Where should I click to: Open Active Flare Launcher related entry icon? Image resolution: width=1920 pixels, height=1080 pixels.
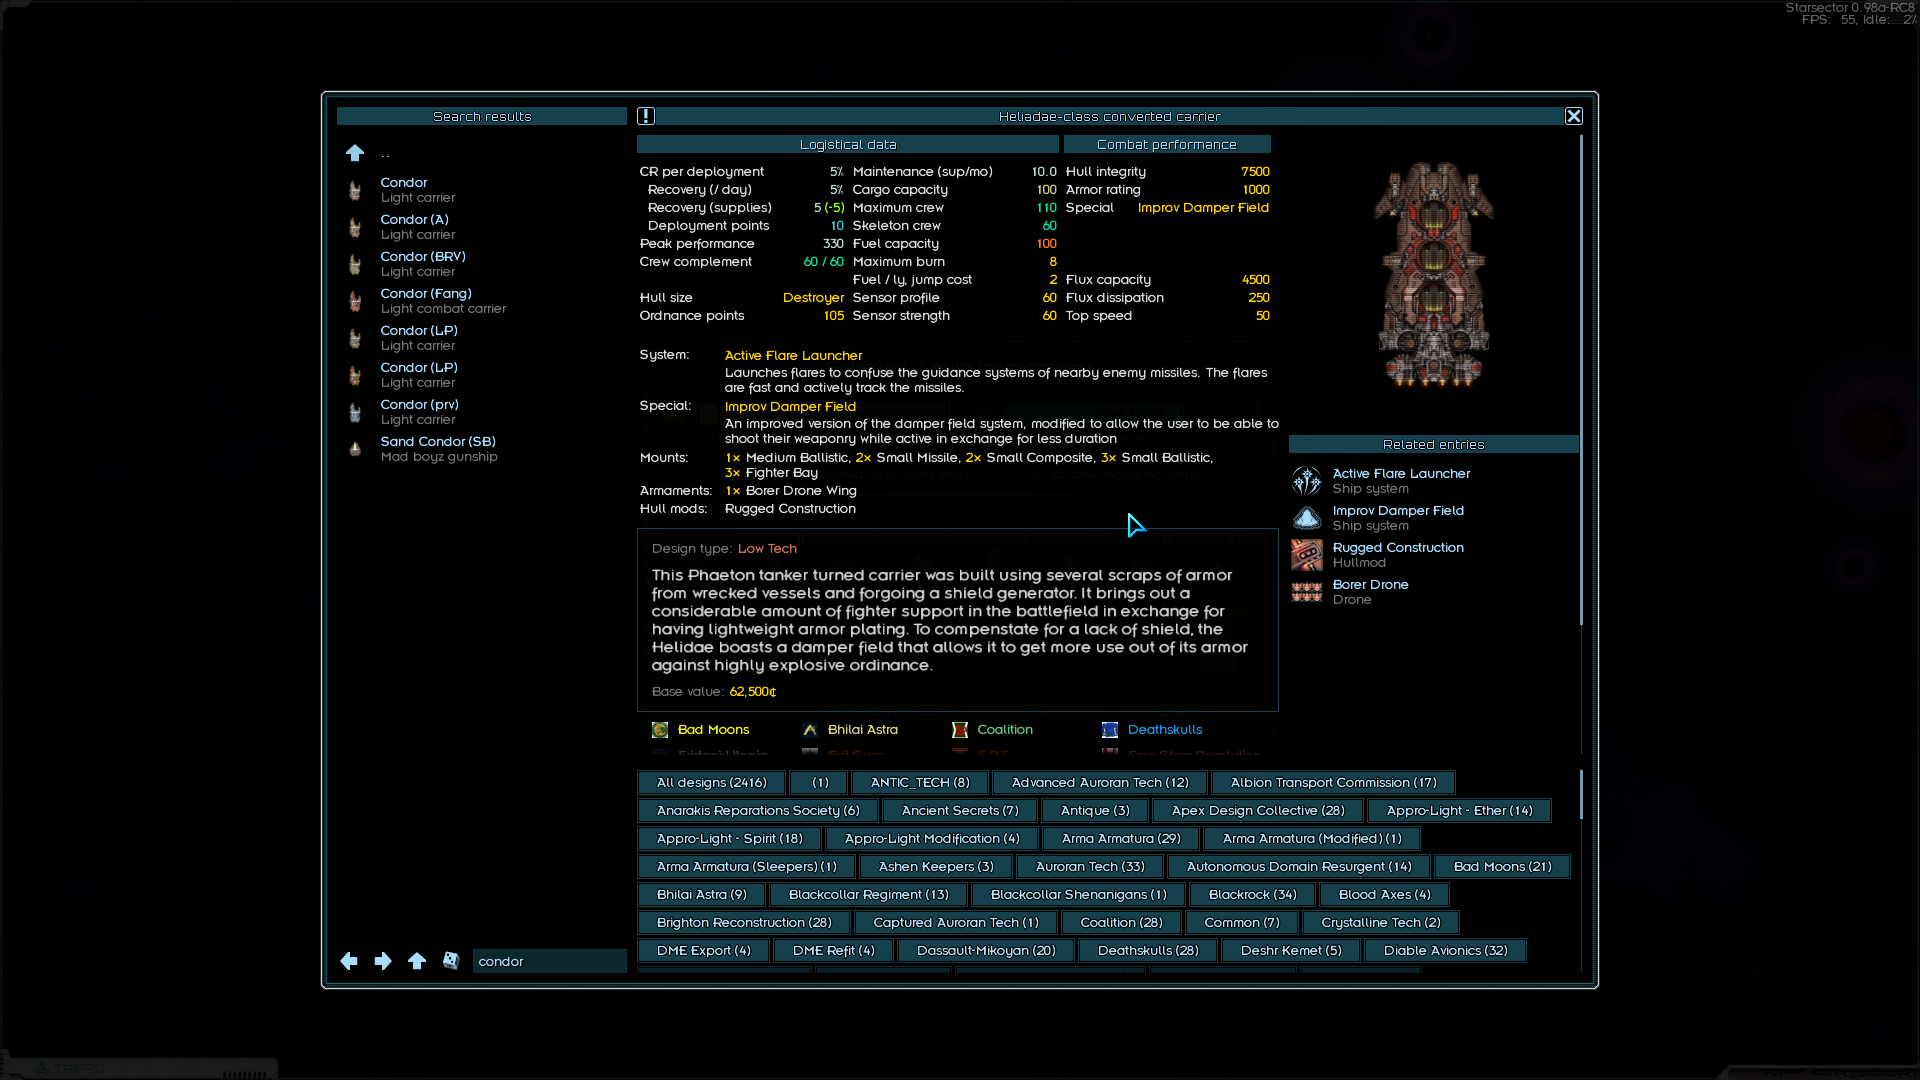[x=1307, y=481]
